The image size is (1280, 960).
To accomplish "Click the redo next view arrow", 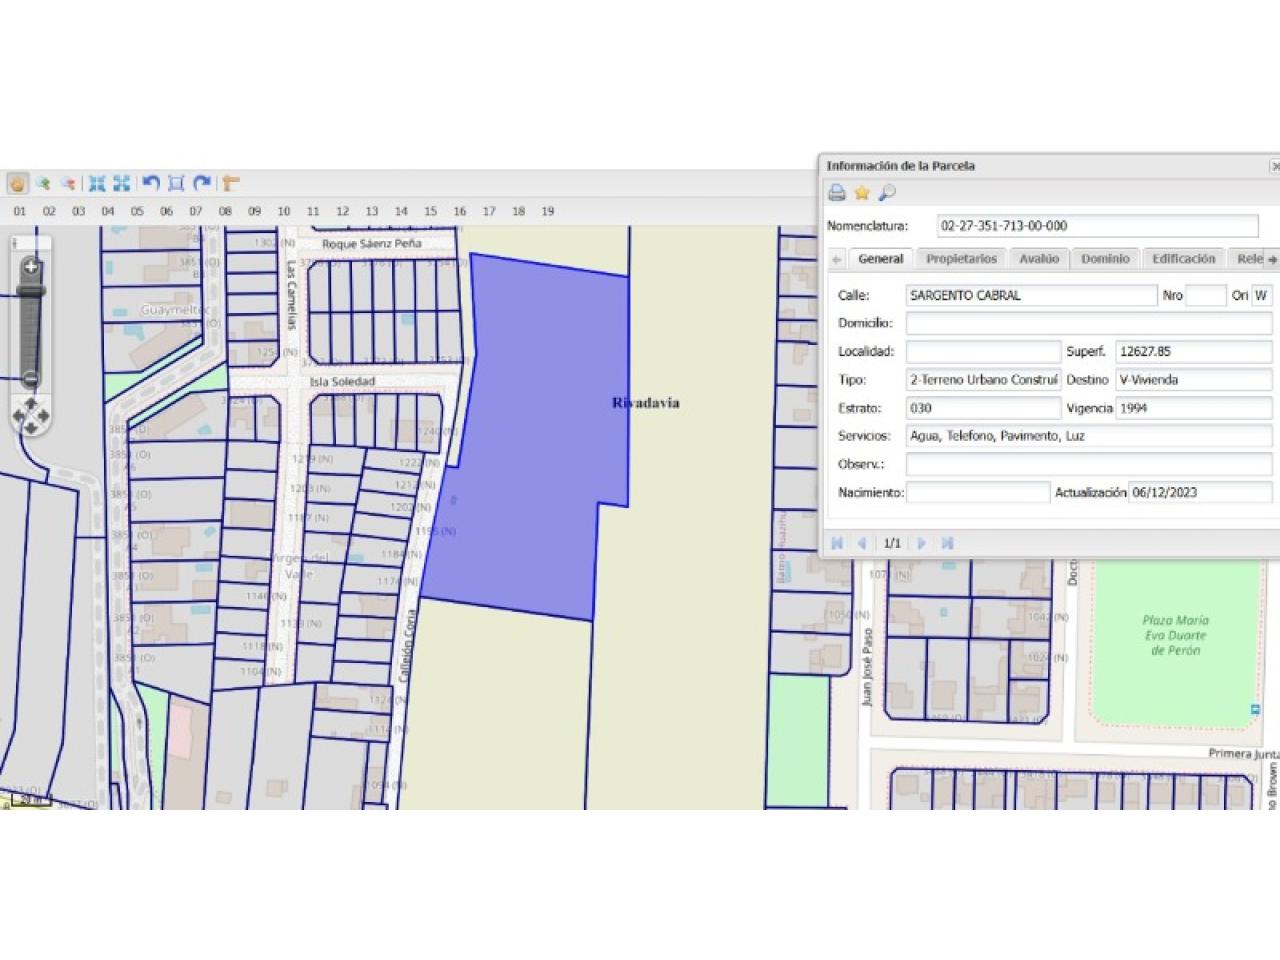I will click(202, 183).
